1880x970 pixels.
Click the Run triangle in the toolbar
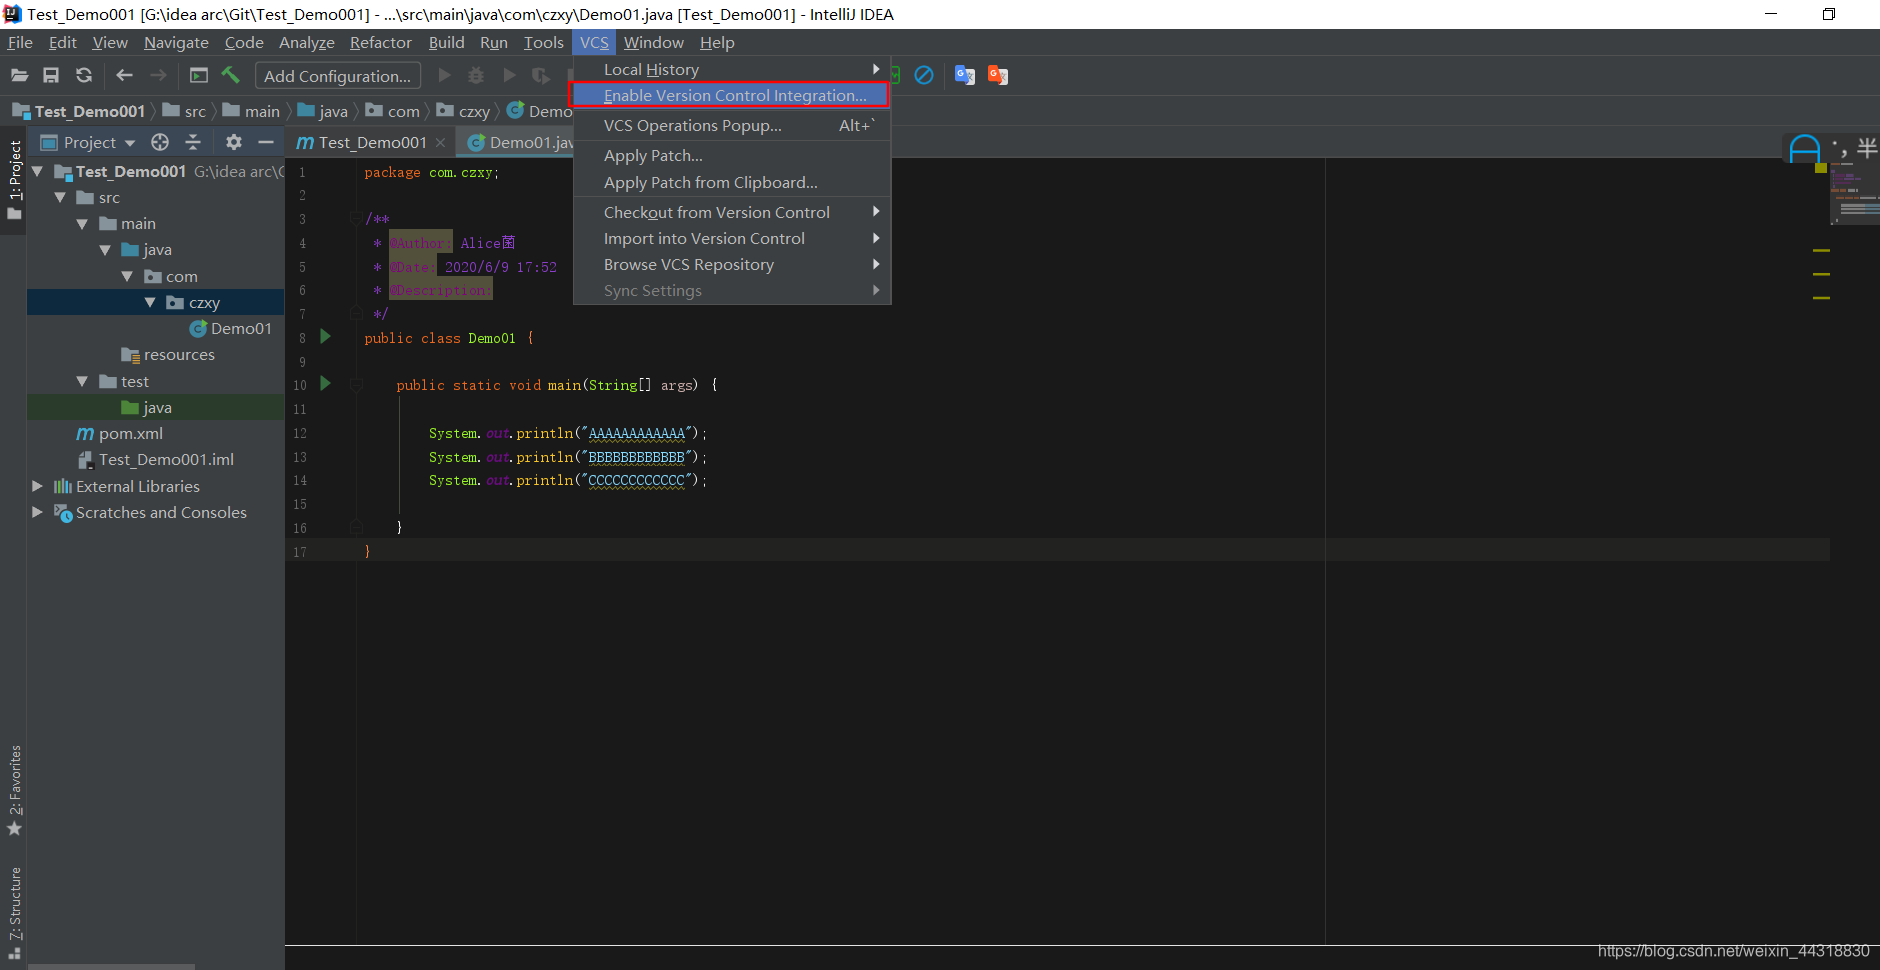click(445, 75)
